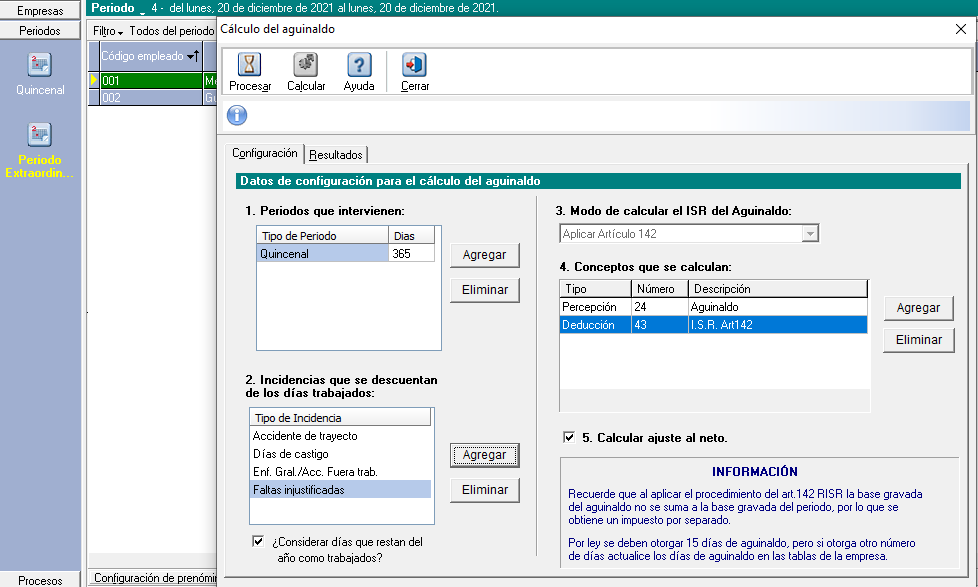Click Agregar for incidences list
Viewport: 978px width, 587px height.
pos(485,455)
